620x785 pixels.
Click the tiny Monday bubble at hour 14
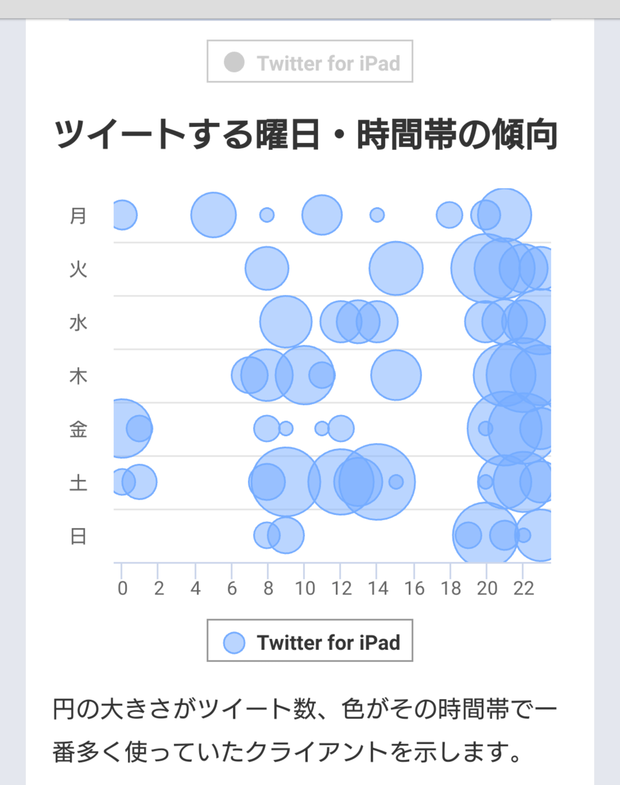[377, 215]
